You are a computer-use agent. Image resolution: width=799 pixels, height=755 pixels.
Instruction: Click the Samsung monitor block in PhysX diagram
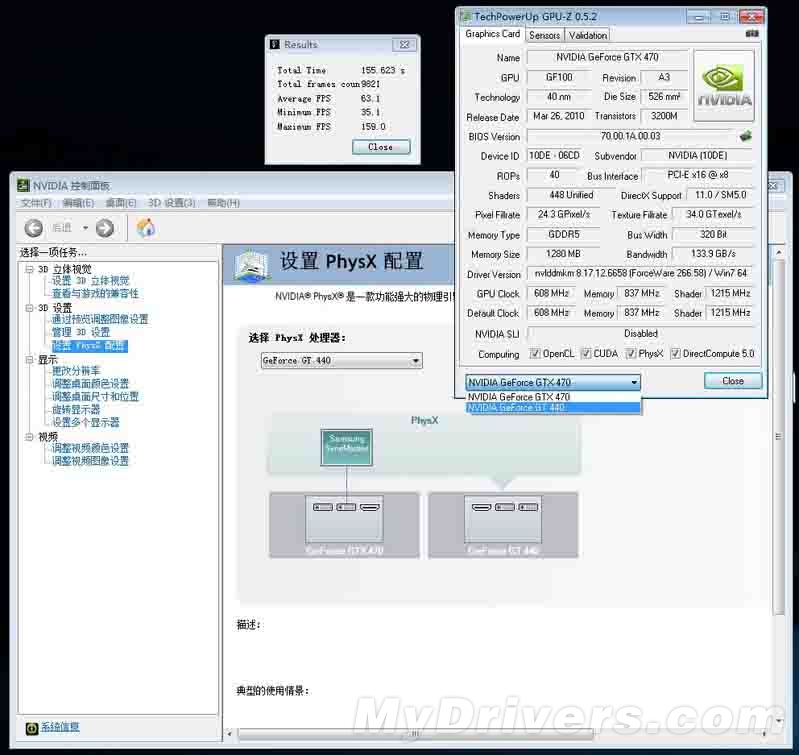(347, 447)
